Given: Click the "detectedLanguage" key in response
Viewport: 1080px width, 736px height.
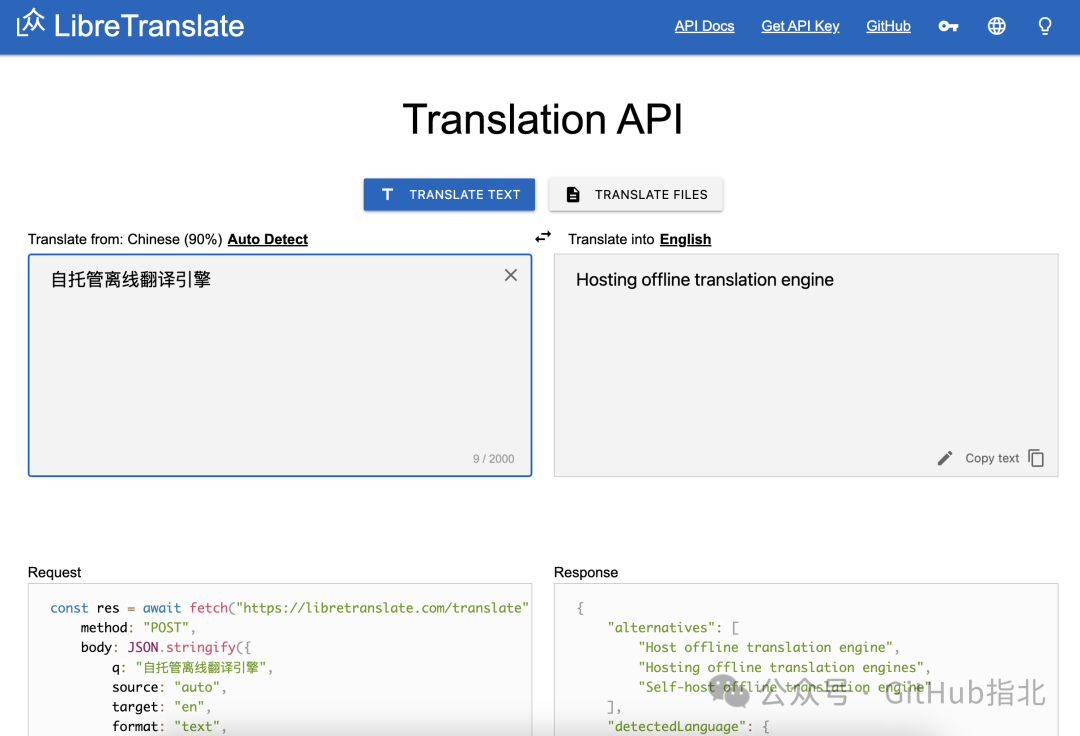Looking at the screenshot, I should pos(679,727).
